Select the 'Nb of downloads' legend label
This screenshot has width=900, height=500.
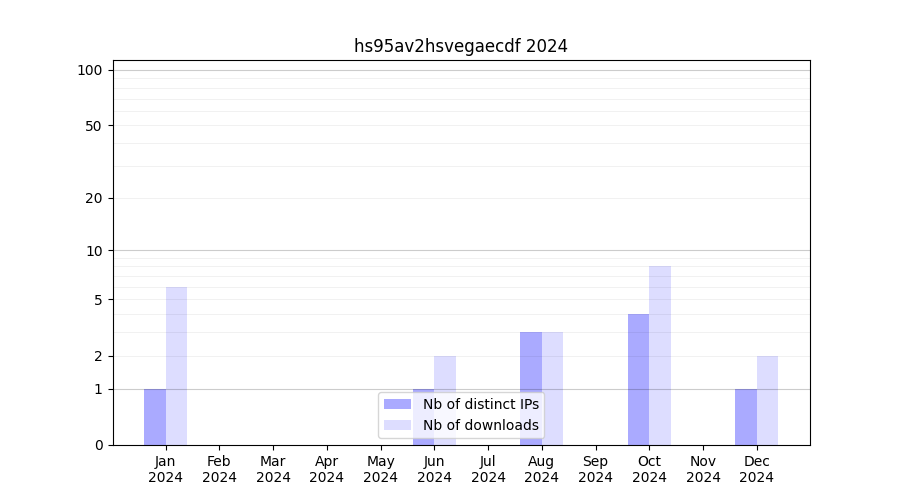pyautogui.click(x=480, y=425)
